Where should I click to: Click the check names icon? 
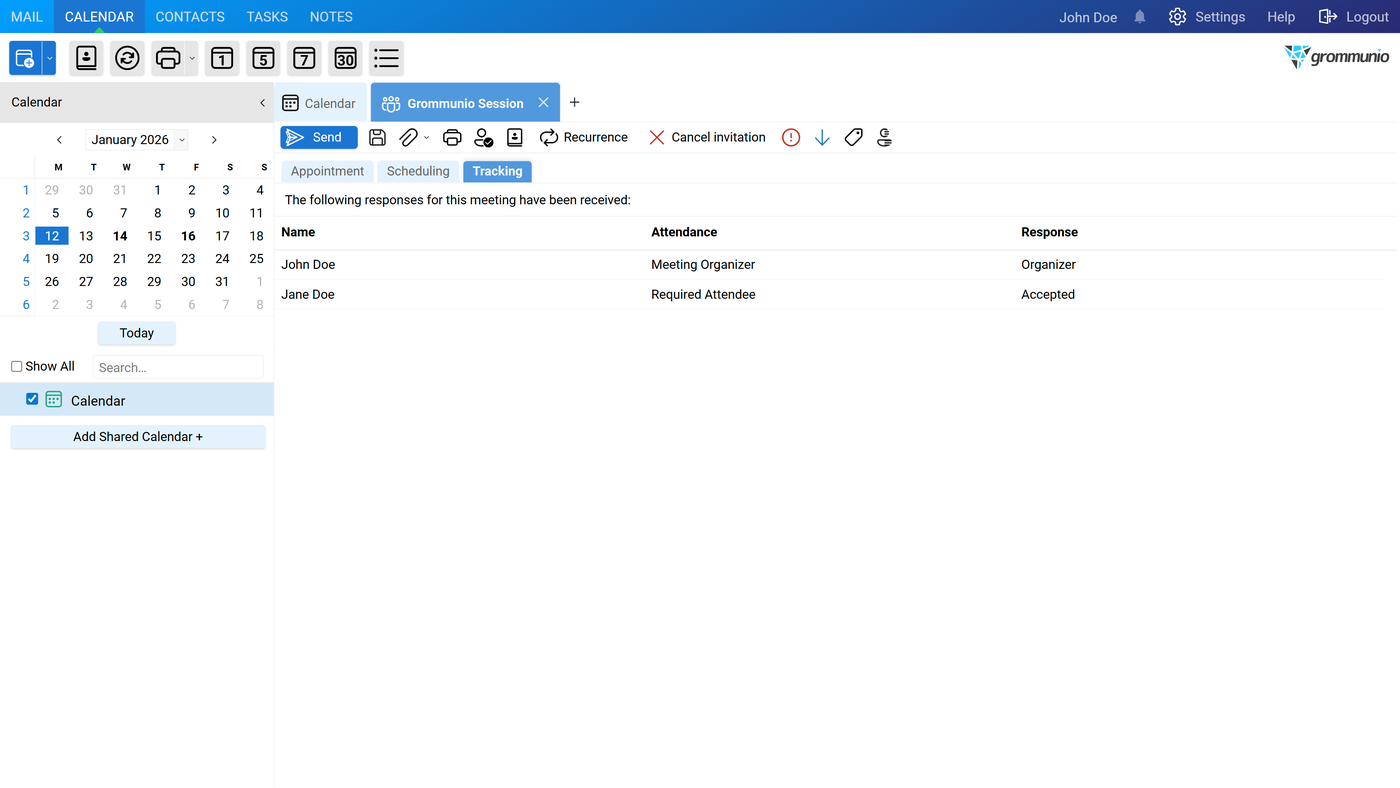point(484,138)
